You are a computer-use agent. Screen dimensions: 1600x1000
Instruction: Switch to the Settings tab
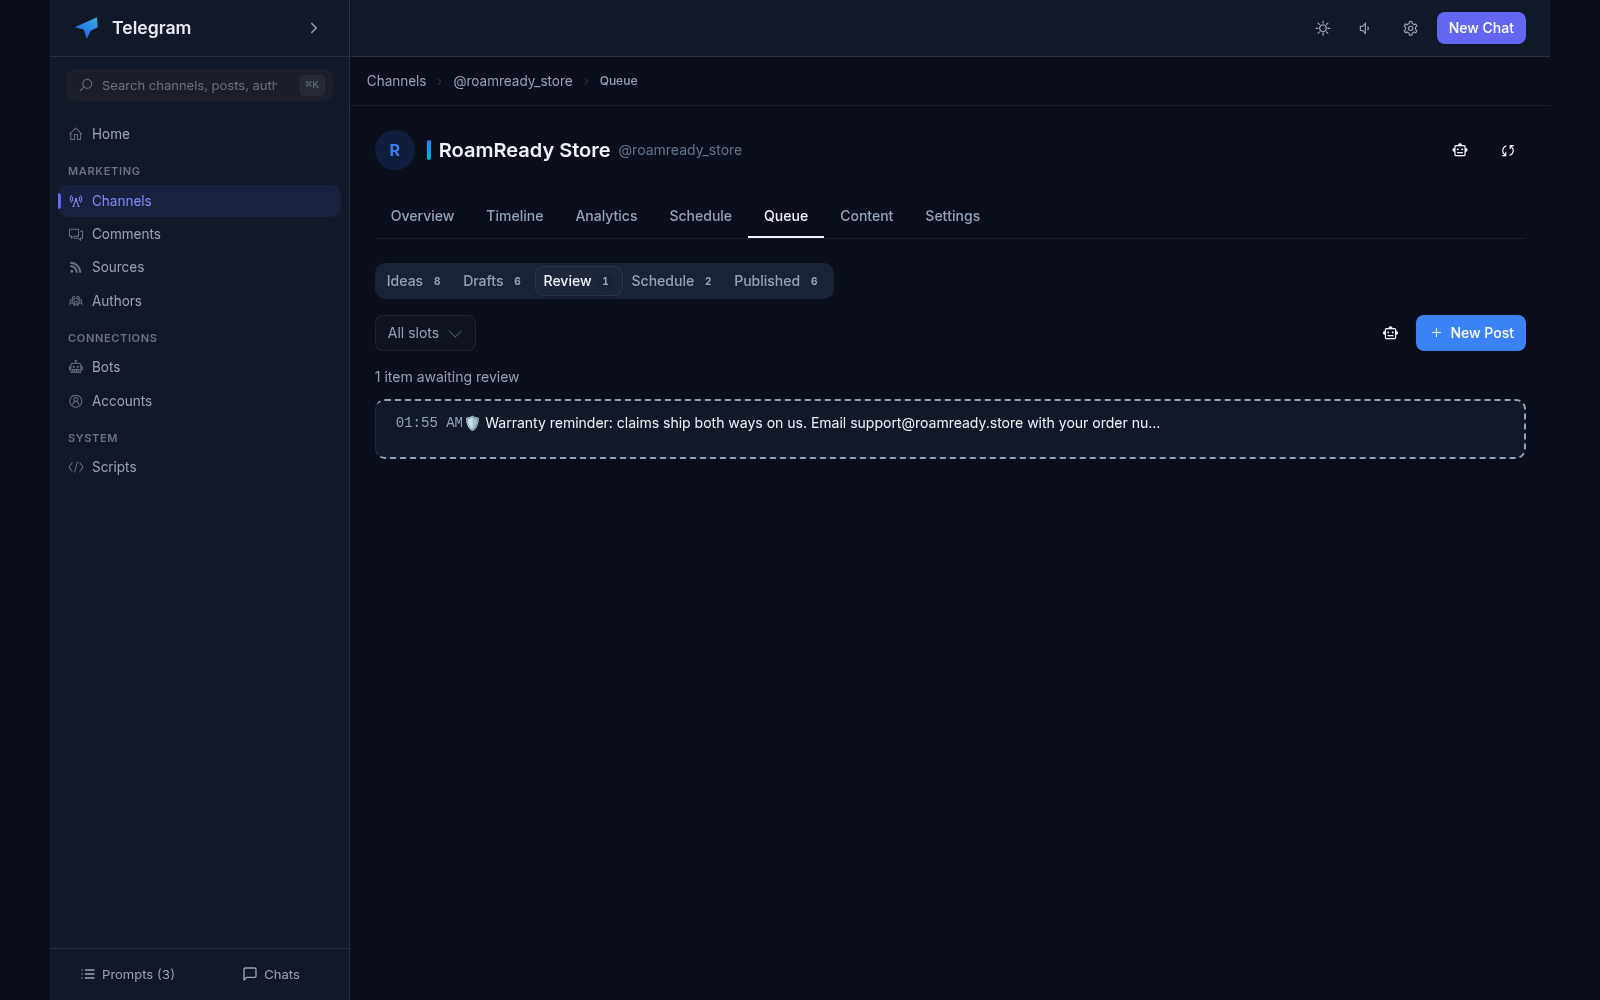[x=952, y=216]
